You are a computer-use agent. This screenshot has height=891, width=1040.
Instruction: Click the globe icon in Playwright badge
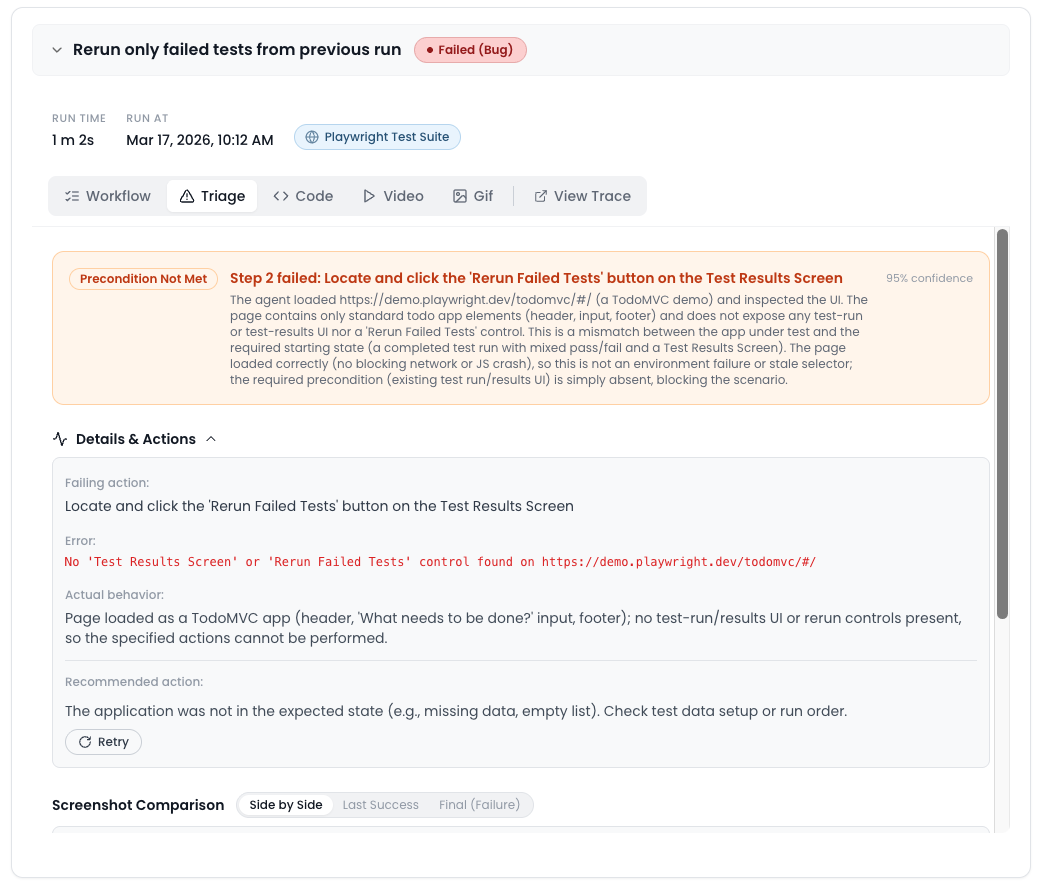312,137
